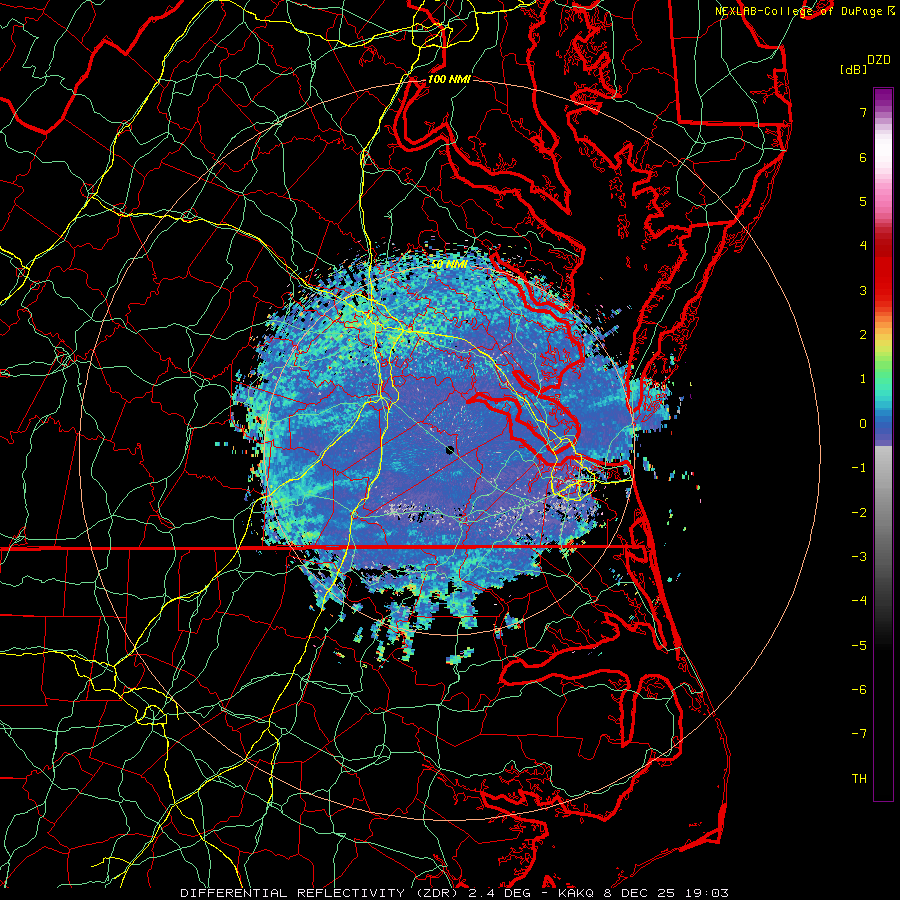Image resolution: width=900 pixels, height=900 pixels.
Task: Click the -6 scale value
Action: 859,690
